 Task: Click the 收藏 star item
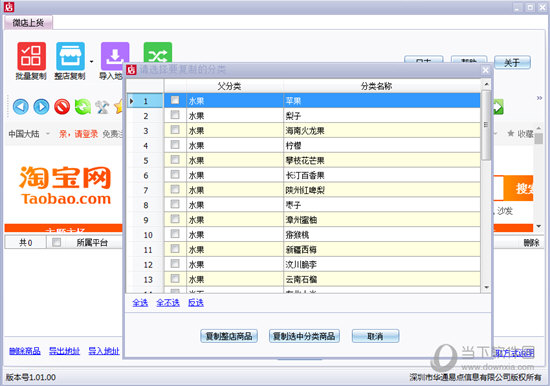521,134
